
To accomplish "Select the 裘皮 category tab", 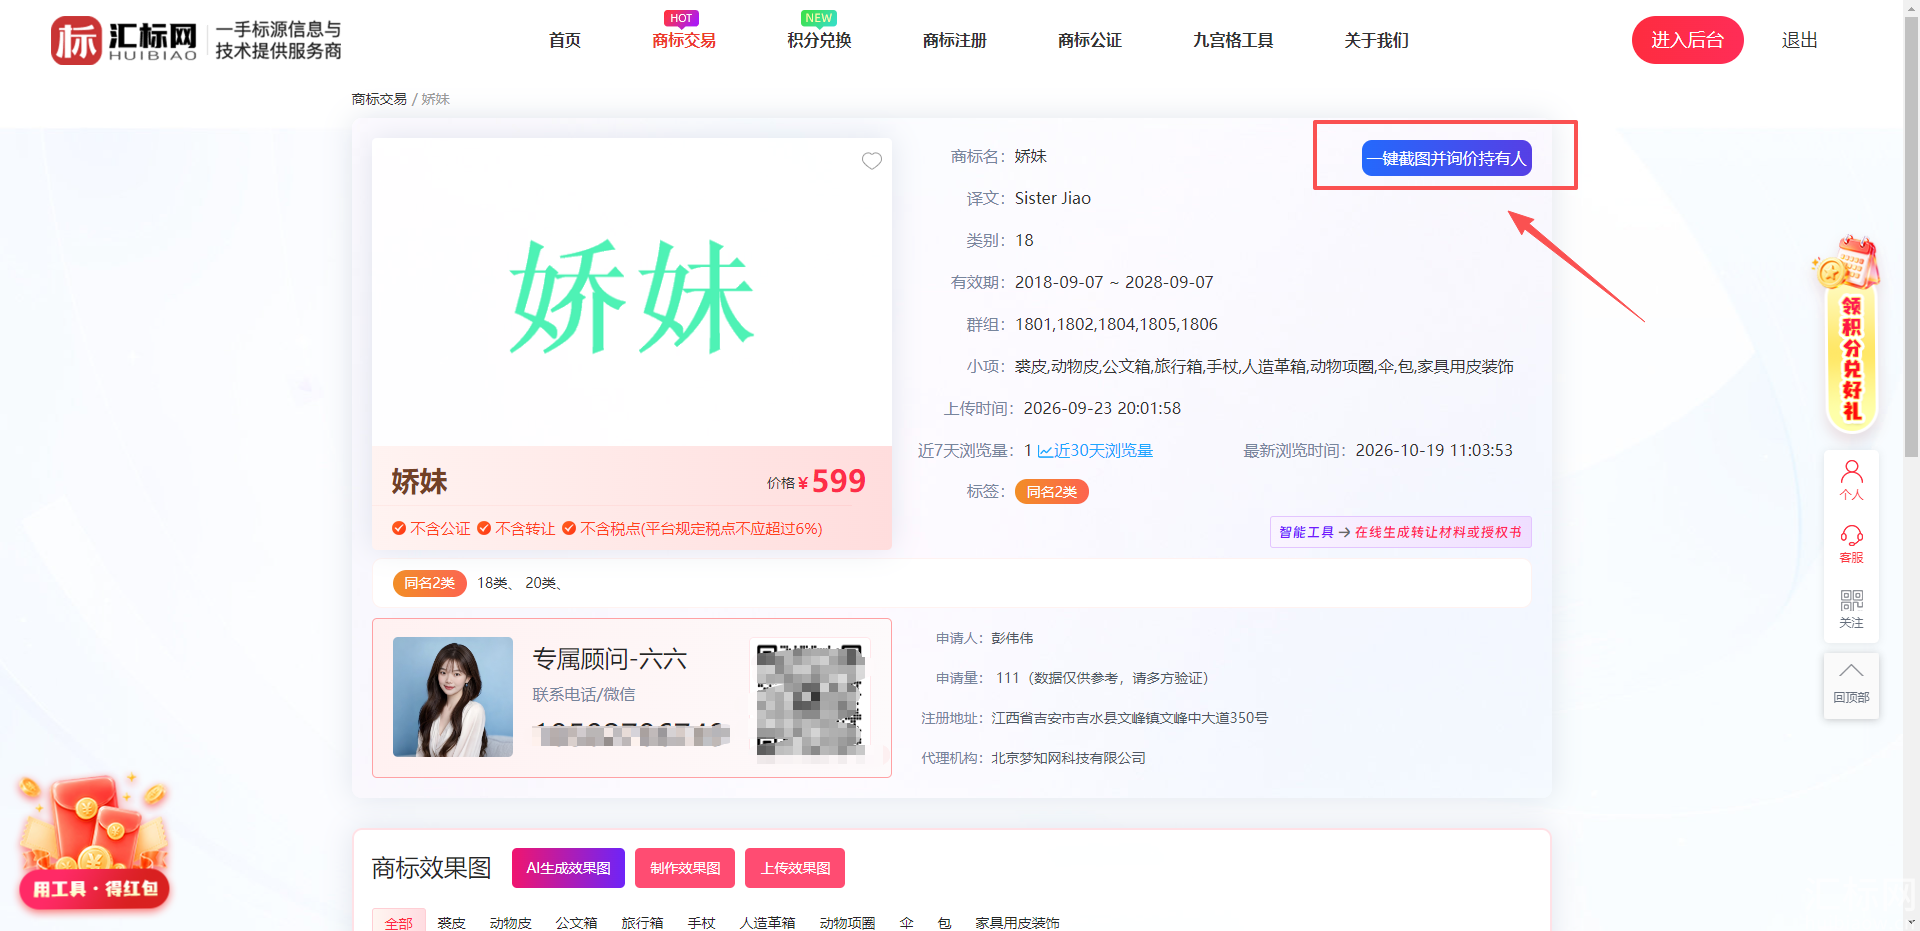I will coord(452,922).
